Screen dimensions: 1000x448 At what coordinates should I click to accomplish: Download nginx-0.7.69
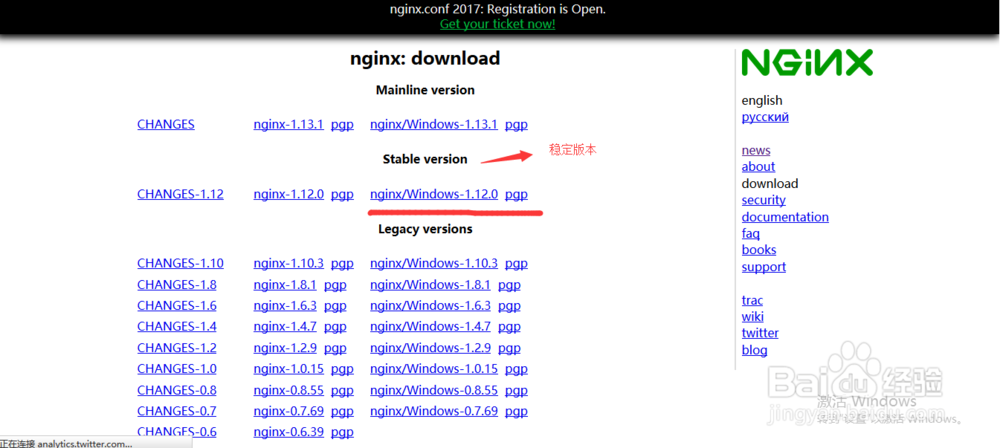(288, 411)
